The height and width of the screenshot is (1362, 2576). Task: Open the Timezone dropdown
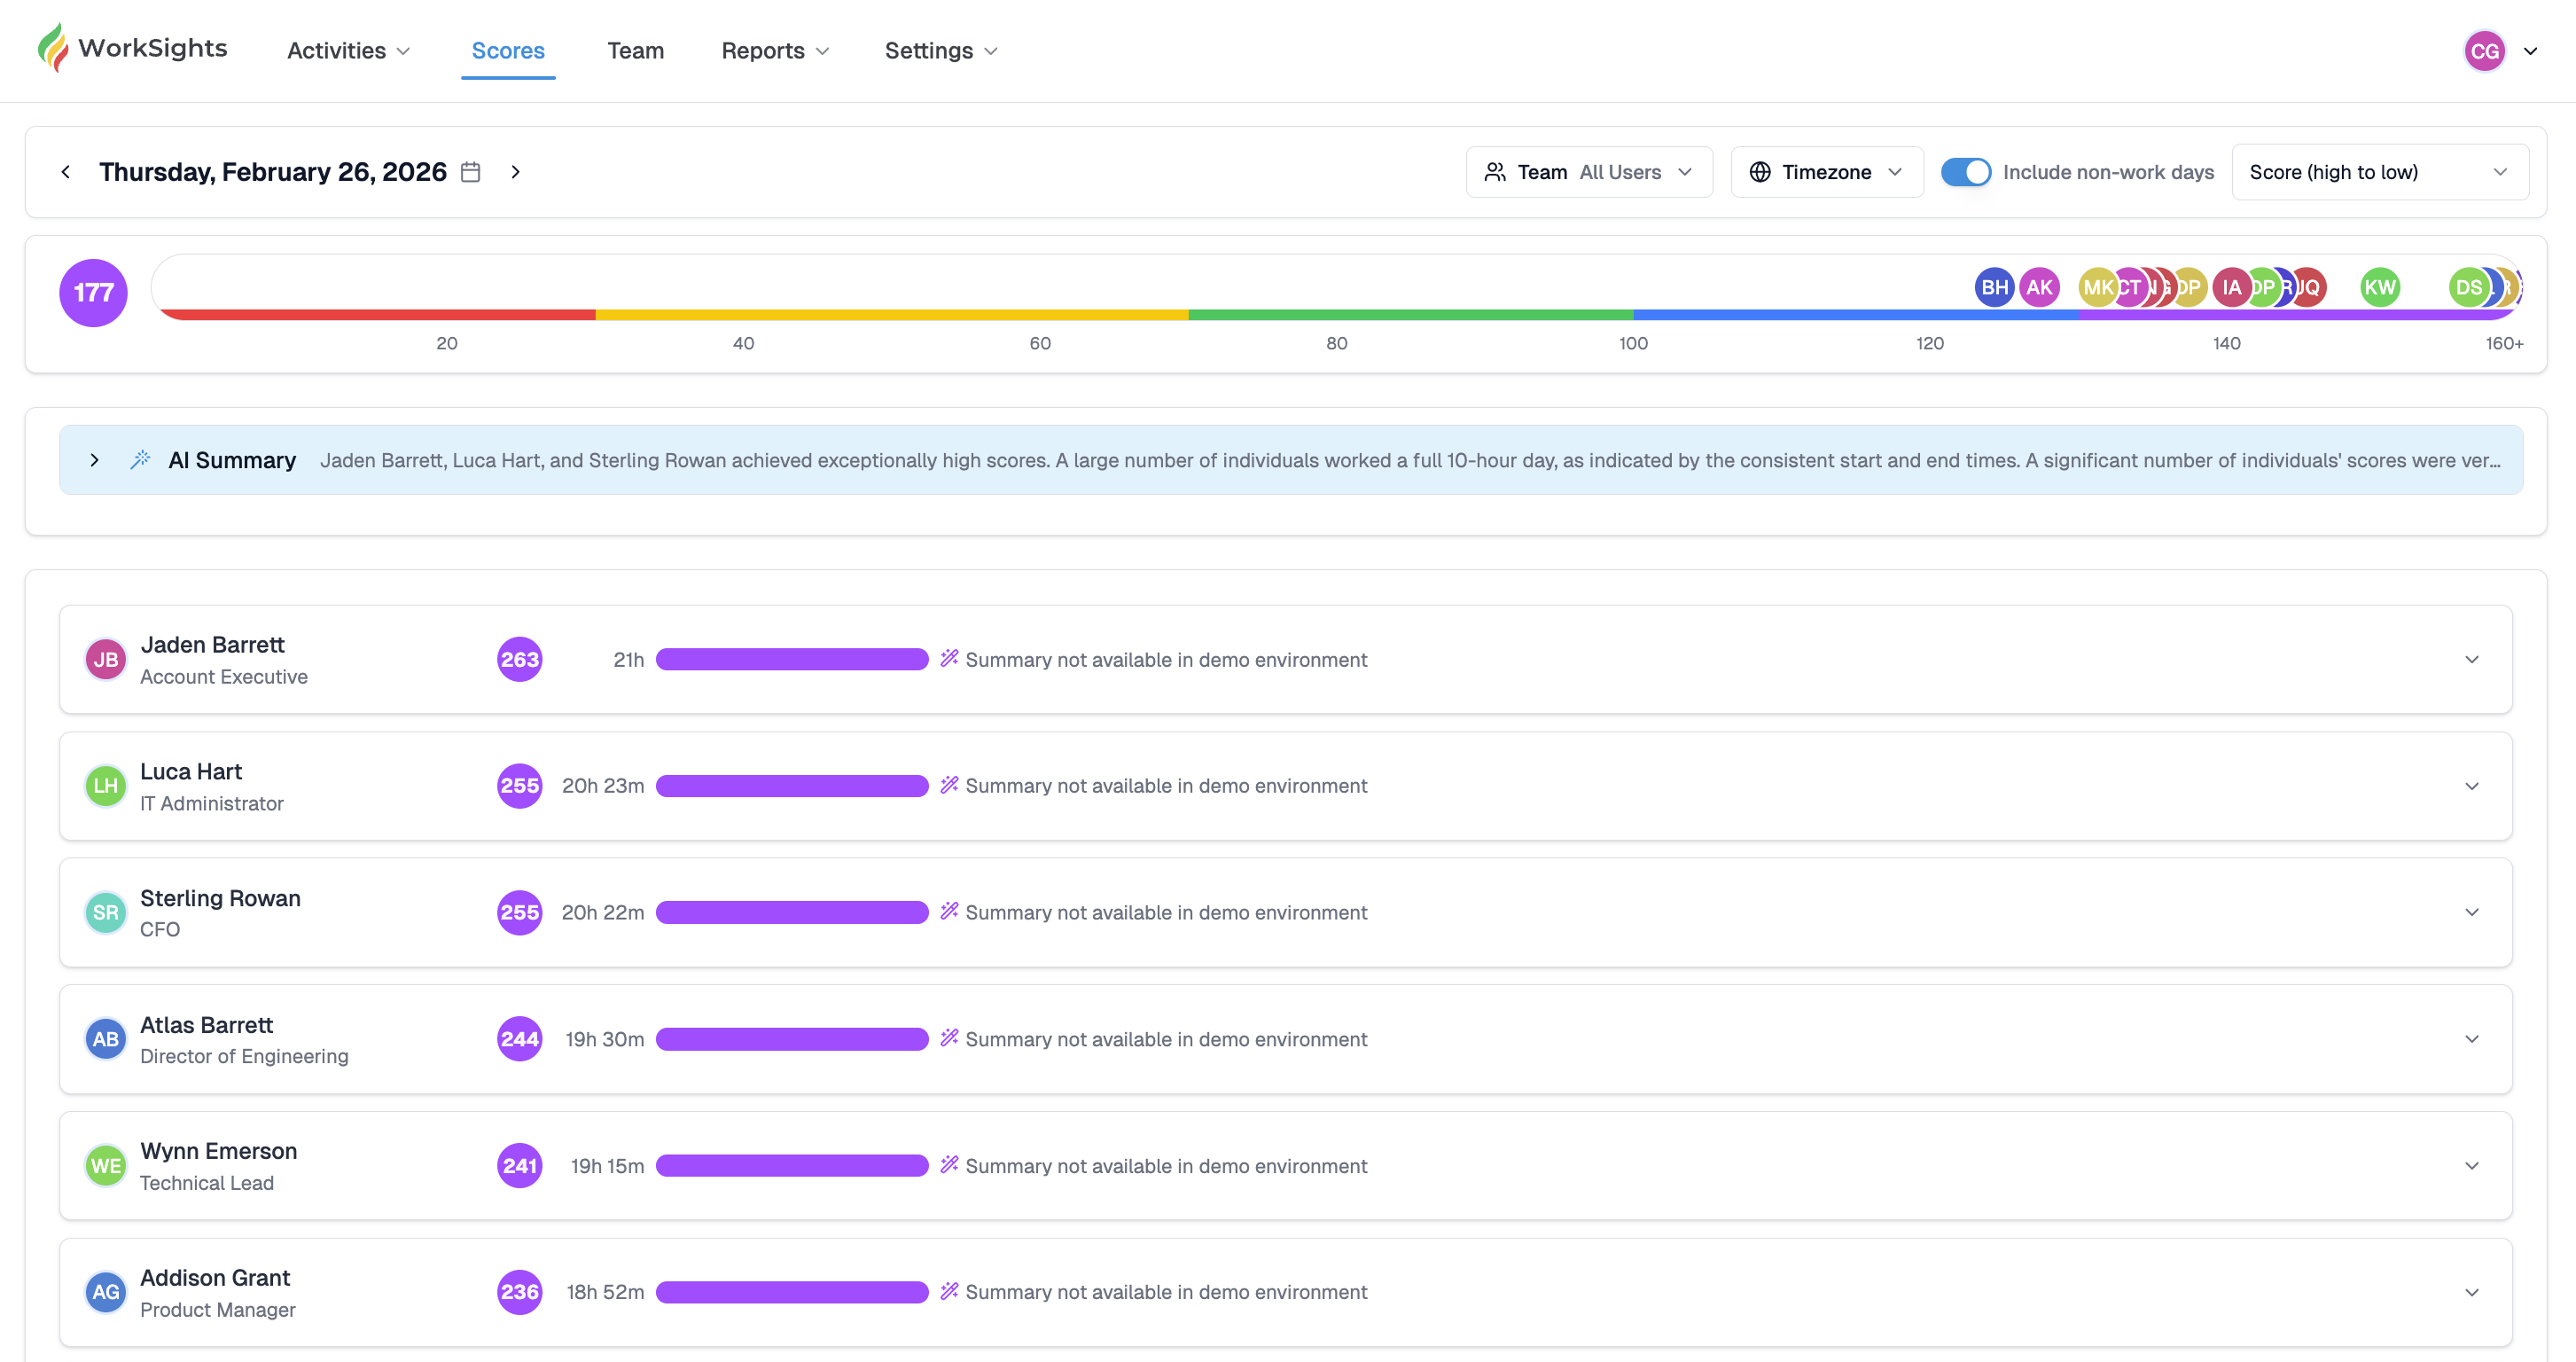point(1826,172)
